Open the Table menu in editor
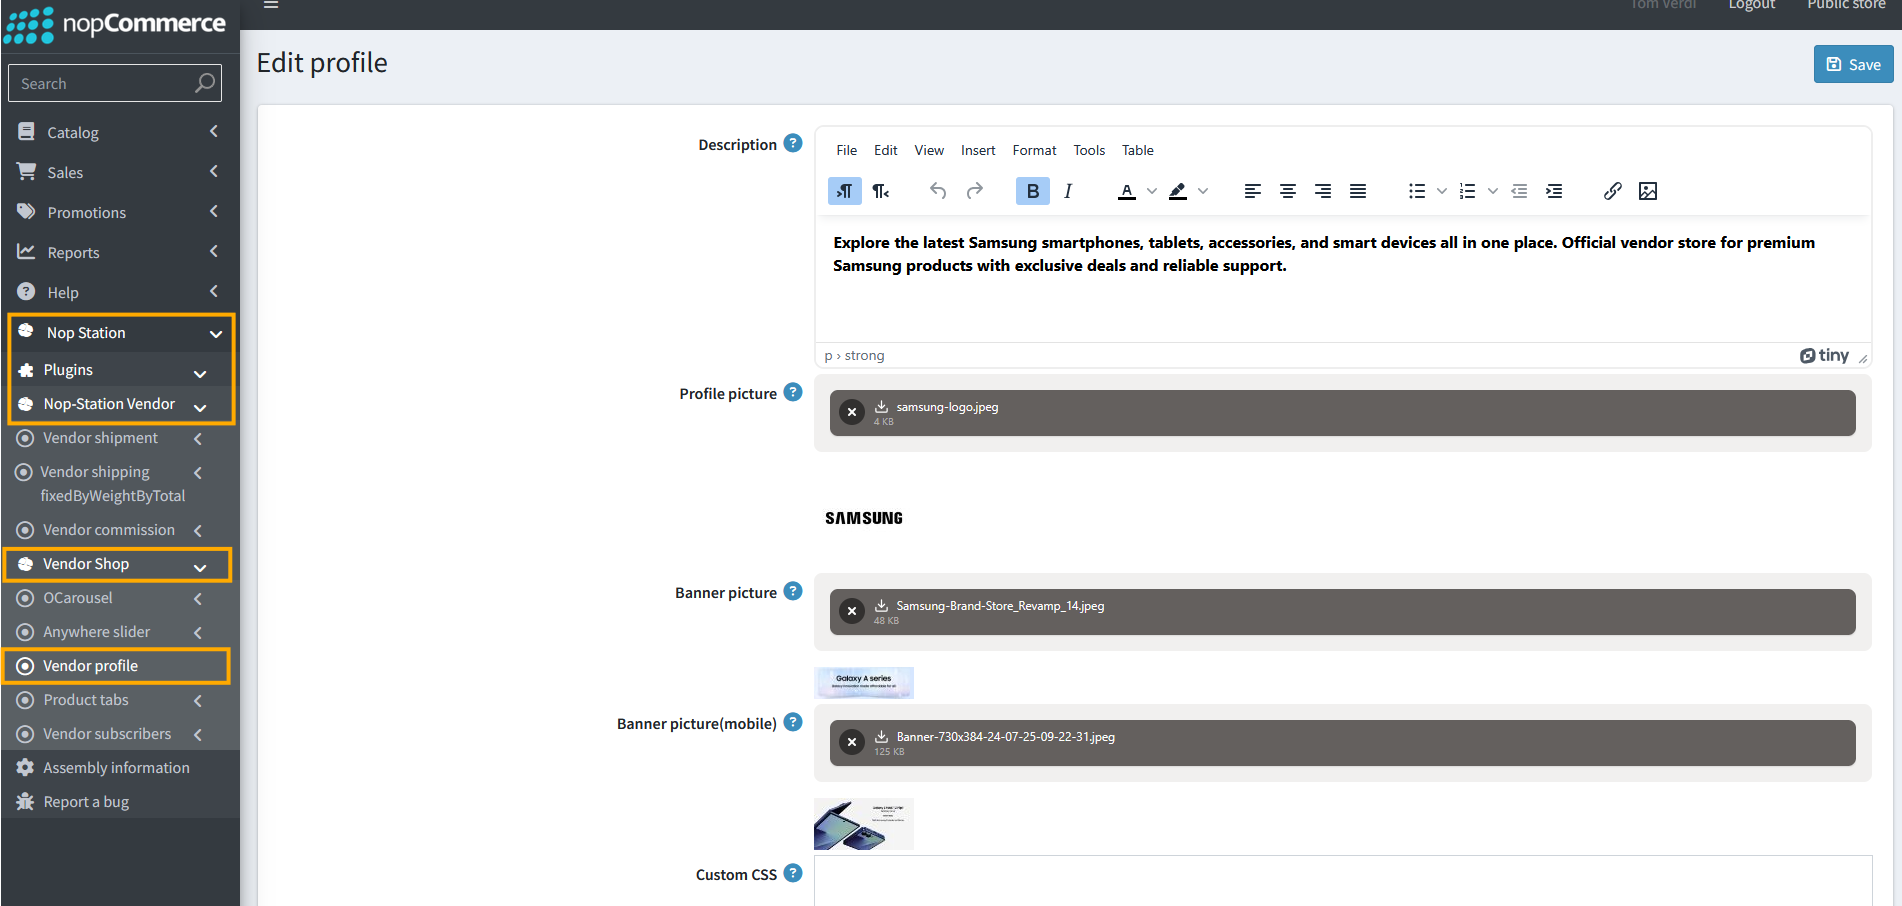 tap(1138, 150)
